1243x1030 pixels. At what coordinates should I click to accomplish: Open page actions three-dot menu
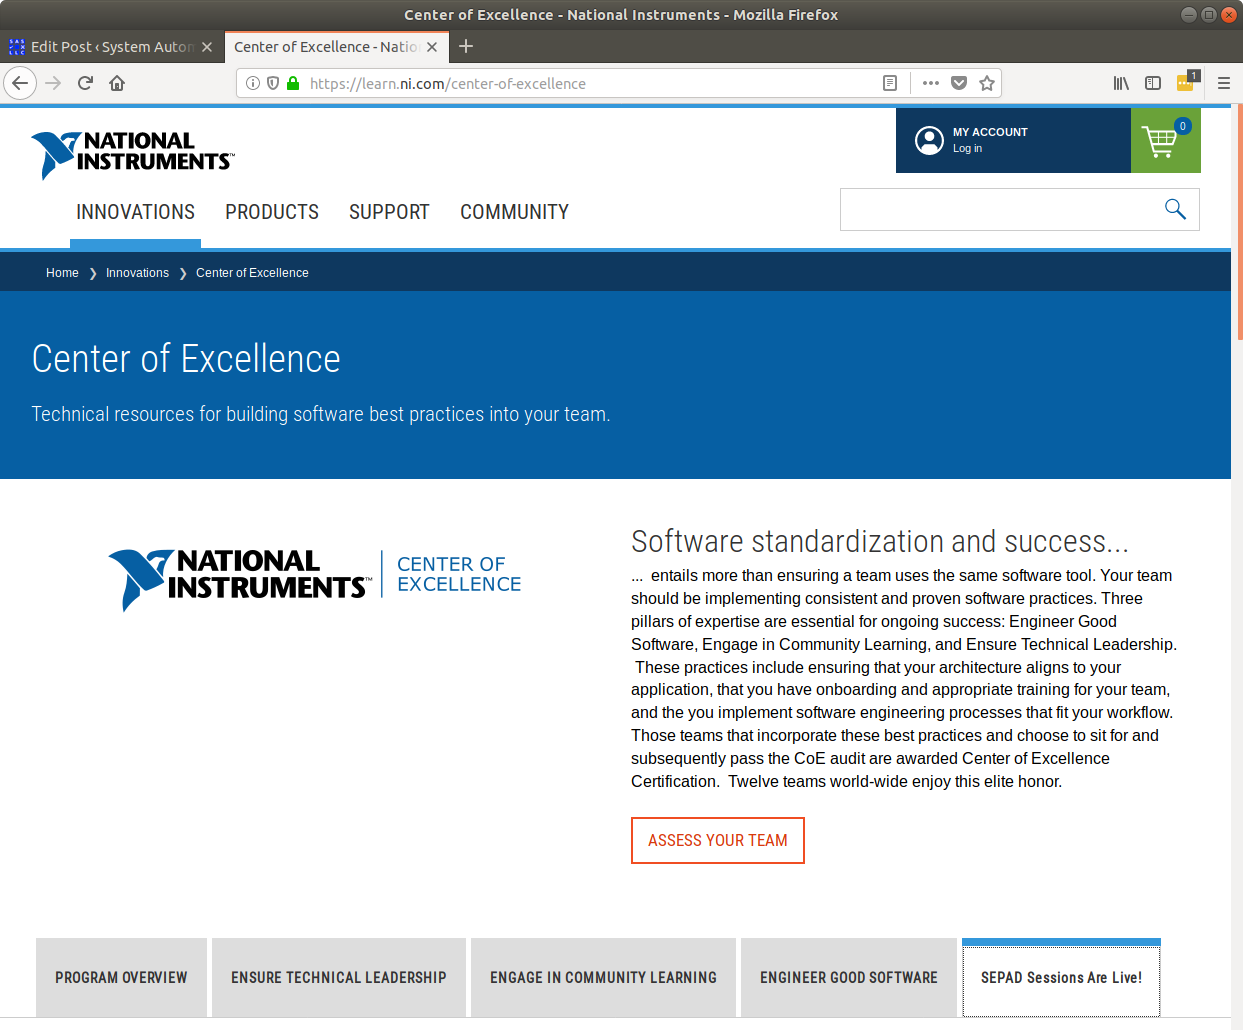[x=931, y=83]
